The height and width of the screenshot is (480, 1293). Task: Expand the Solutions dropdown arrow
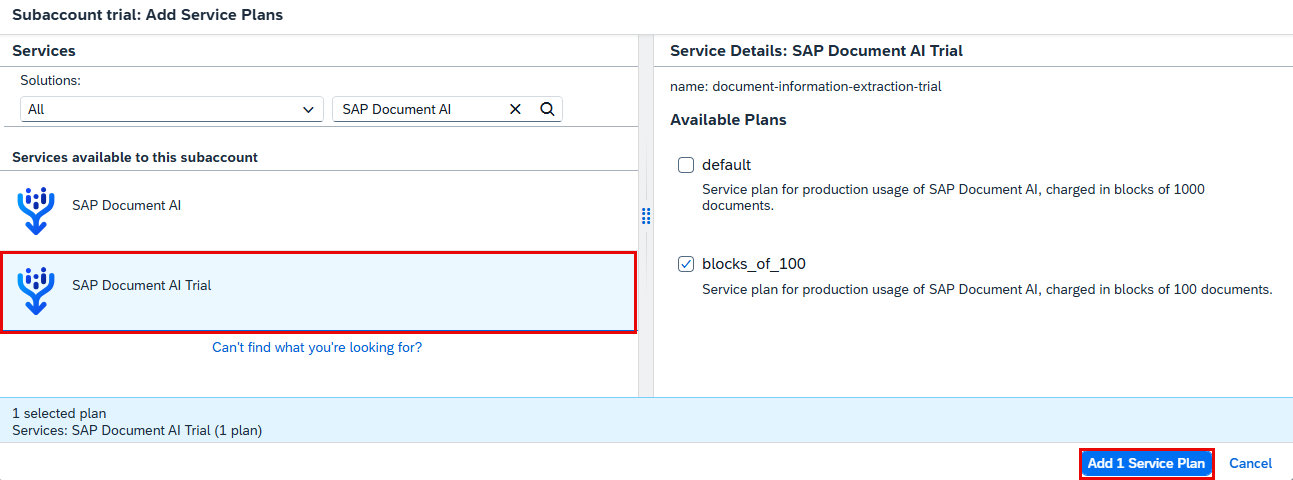tap(309, 109)
